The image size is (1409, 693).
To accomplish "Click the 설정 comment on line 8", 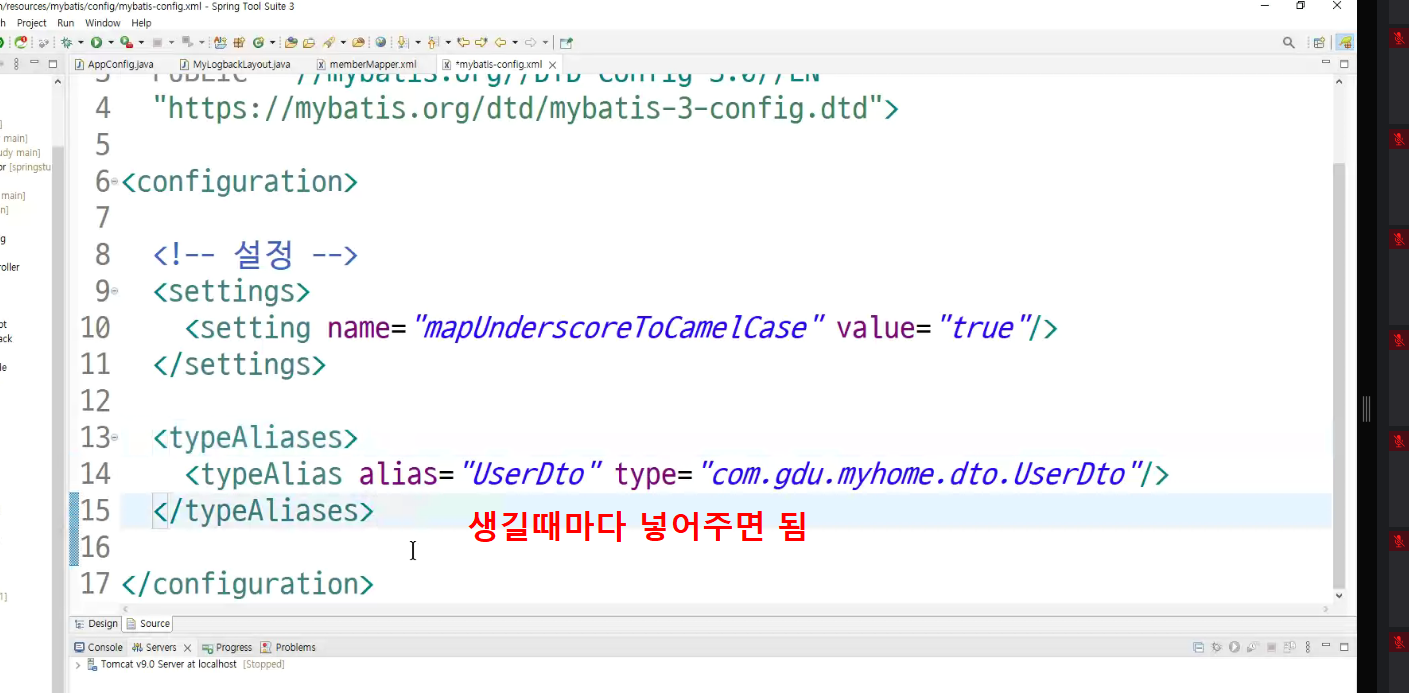I will (255, 255).
